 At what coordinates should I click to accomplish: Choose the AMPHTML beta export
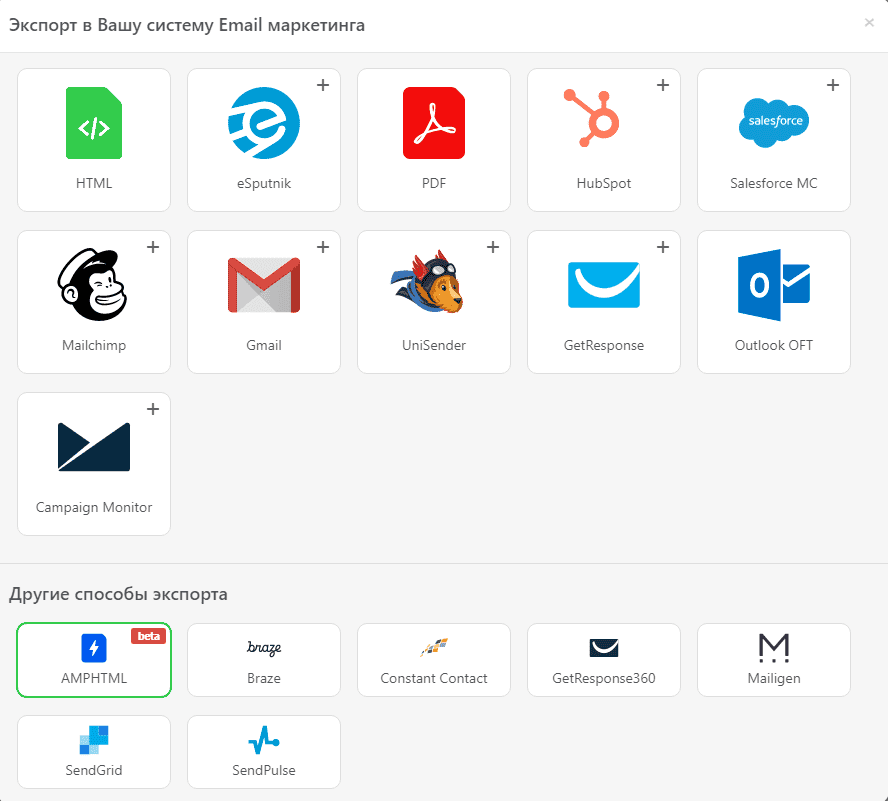93,660
